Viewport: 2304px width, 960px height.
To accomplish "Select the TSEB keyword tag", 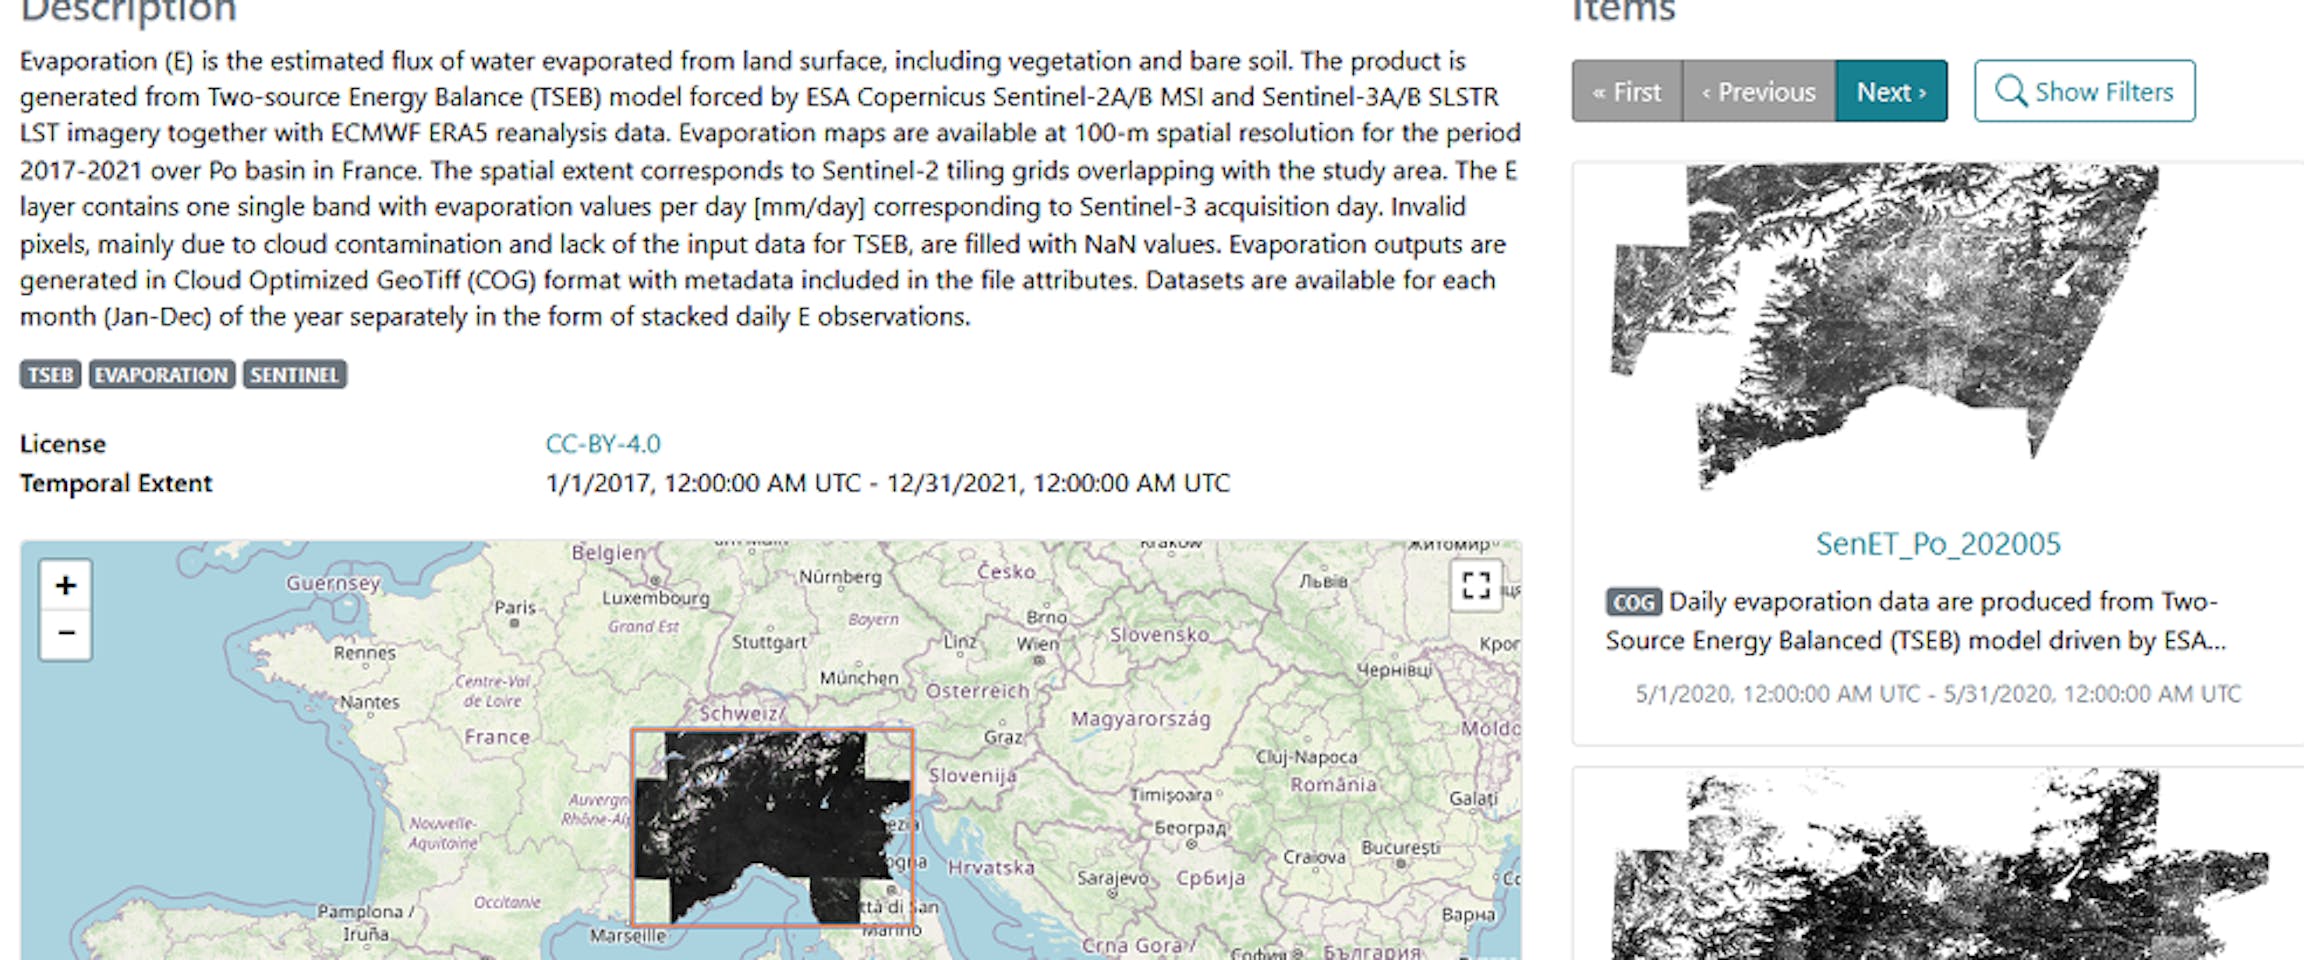I will tap(50, 375).
